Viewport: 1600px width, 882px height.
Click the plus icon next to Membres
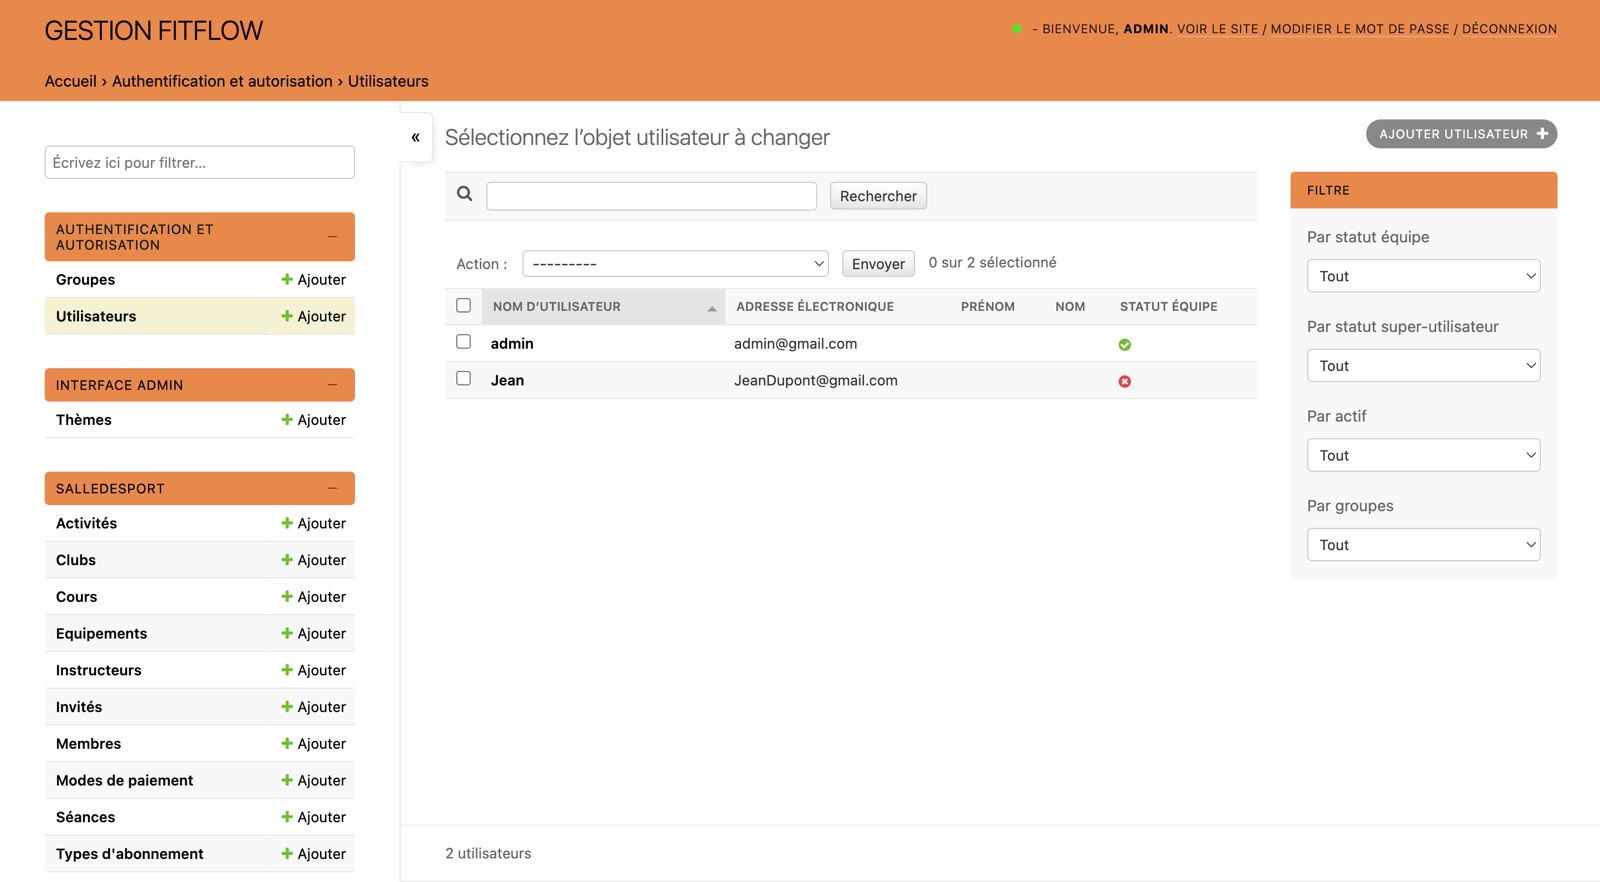coord(287,744)
